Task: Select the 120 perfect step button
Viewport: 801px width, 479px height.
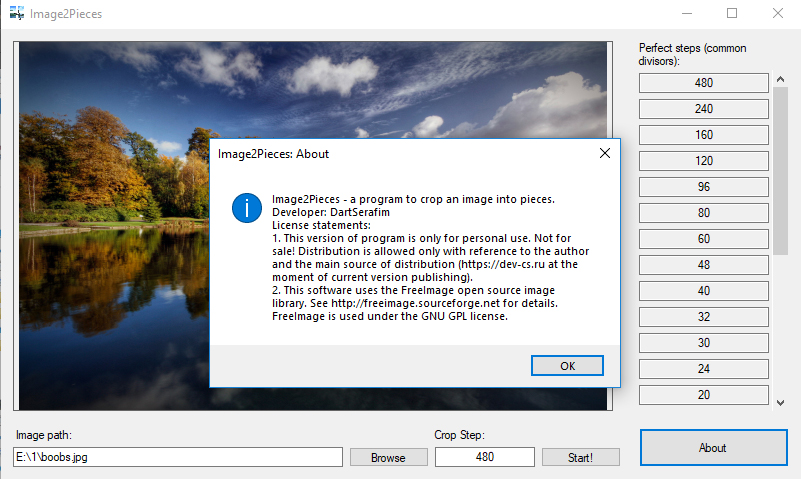Action: click(x=703, y=161)
